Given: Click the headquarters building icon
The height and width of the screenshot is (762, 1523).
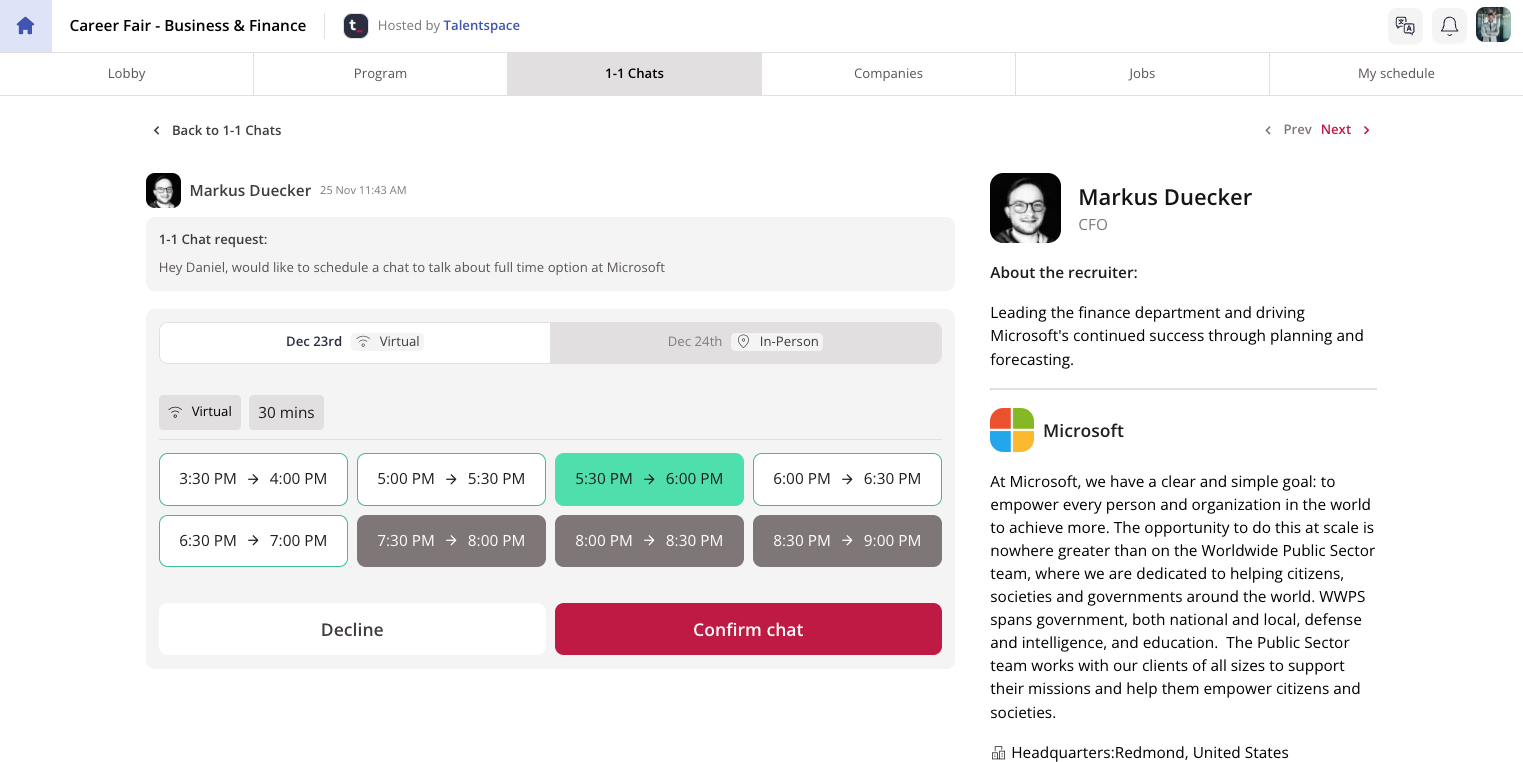Looking at the screenshot, I should pos(998,753).
